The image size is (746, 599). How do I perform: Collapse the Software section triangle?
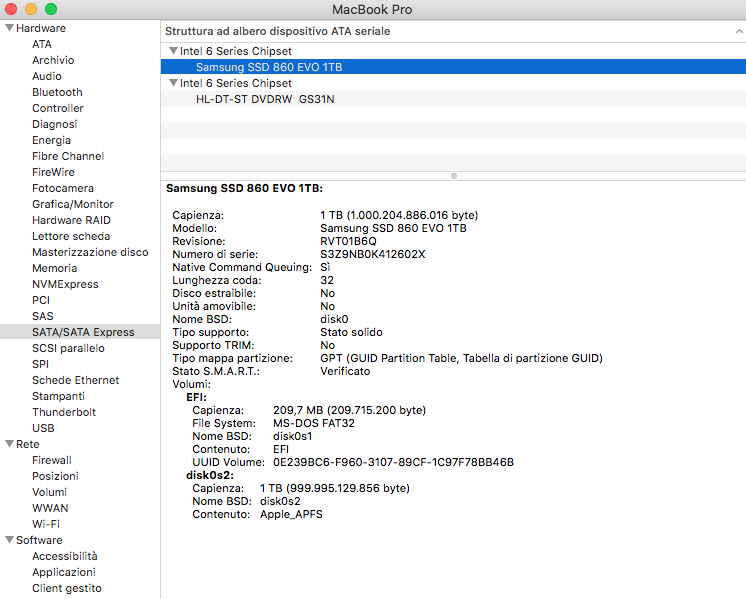(9, 540)
